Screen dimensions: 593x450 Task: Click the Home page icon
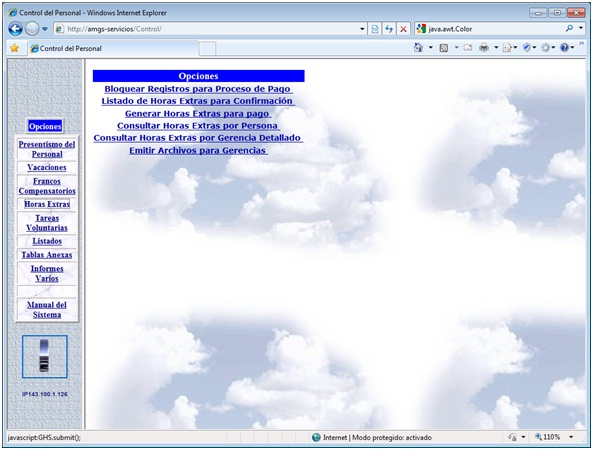point(418,48)
